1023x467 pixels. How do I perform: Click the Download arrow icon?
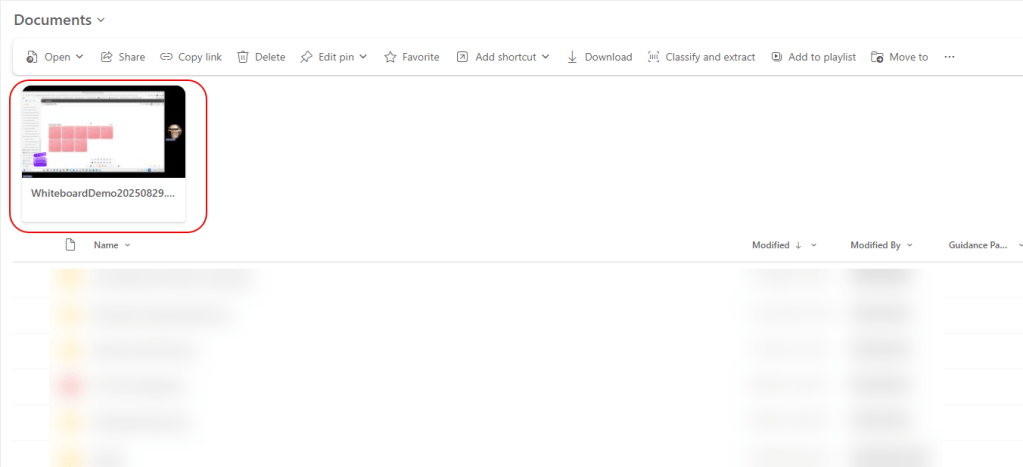pos(573,57)
